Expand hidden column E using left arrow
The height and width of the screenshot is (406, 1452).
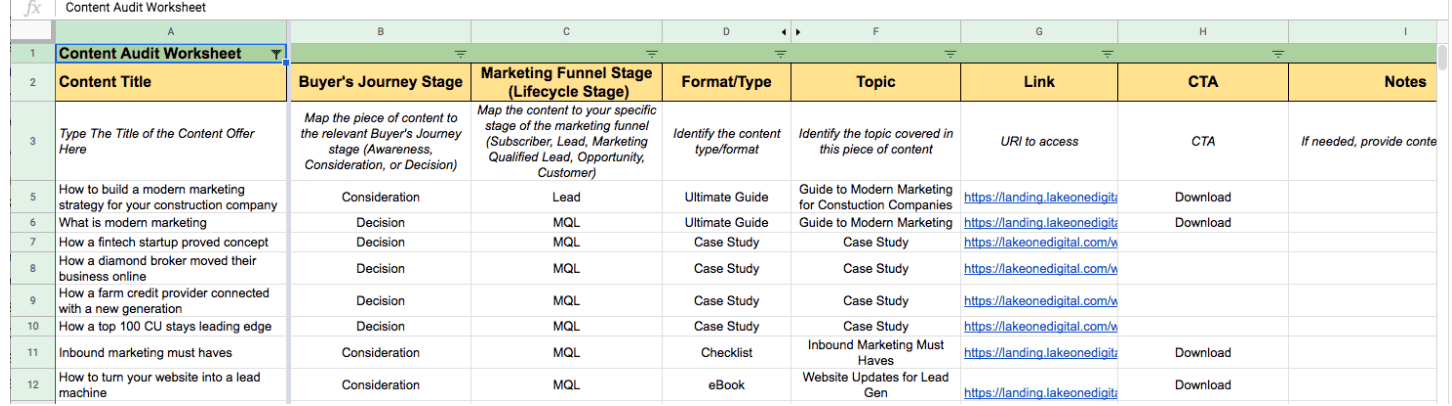tap(784, 32)
